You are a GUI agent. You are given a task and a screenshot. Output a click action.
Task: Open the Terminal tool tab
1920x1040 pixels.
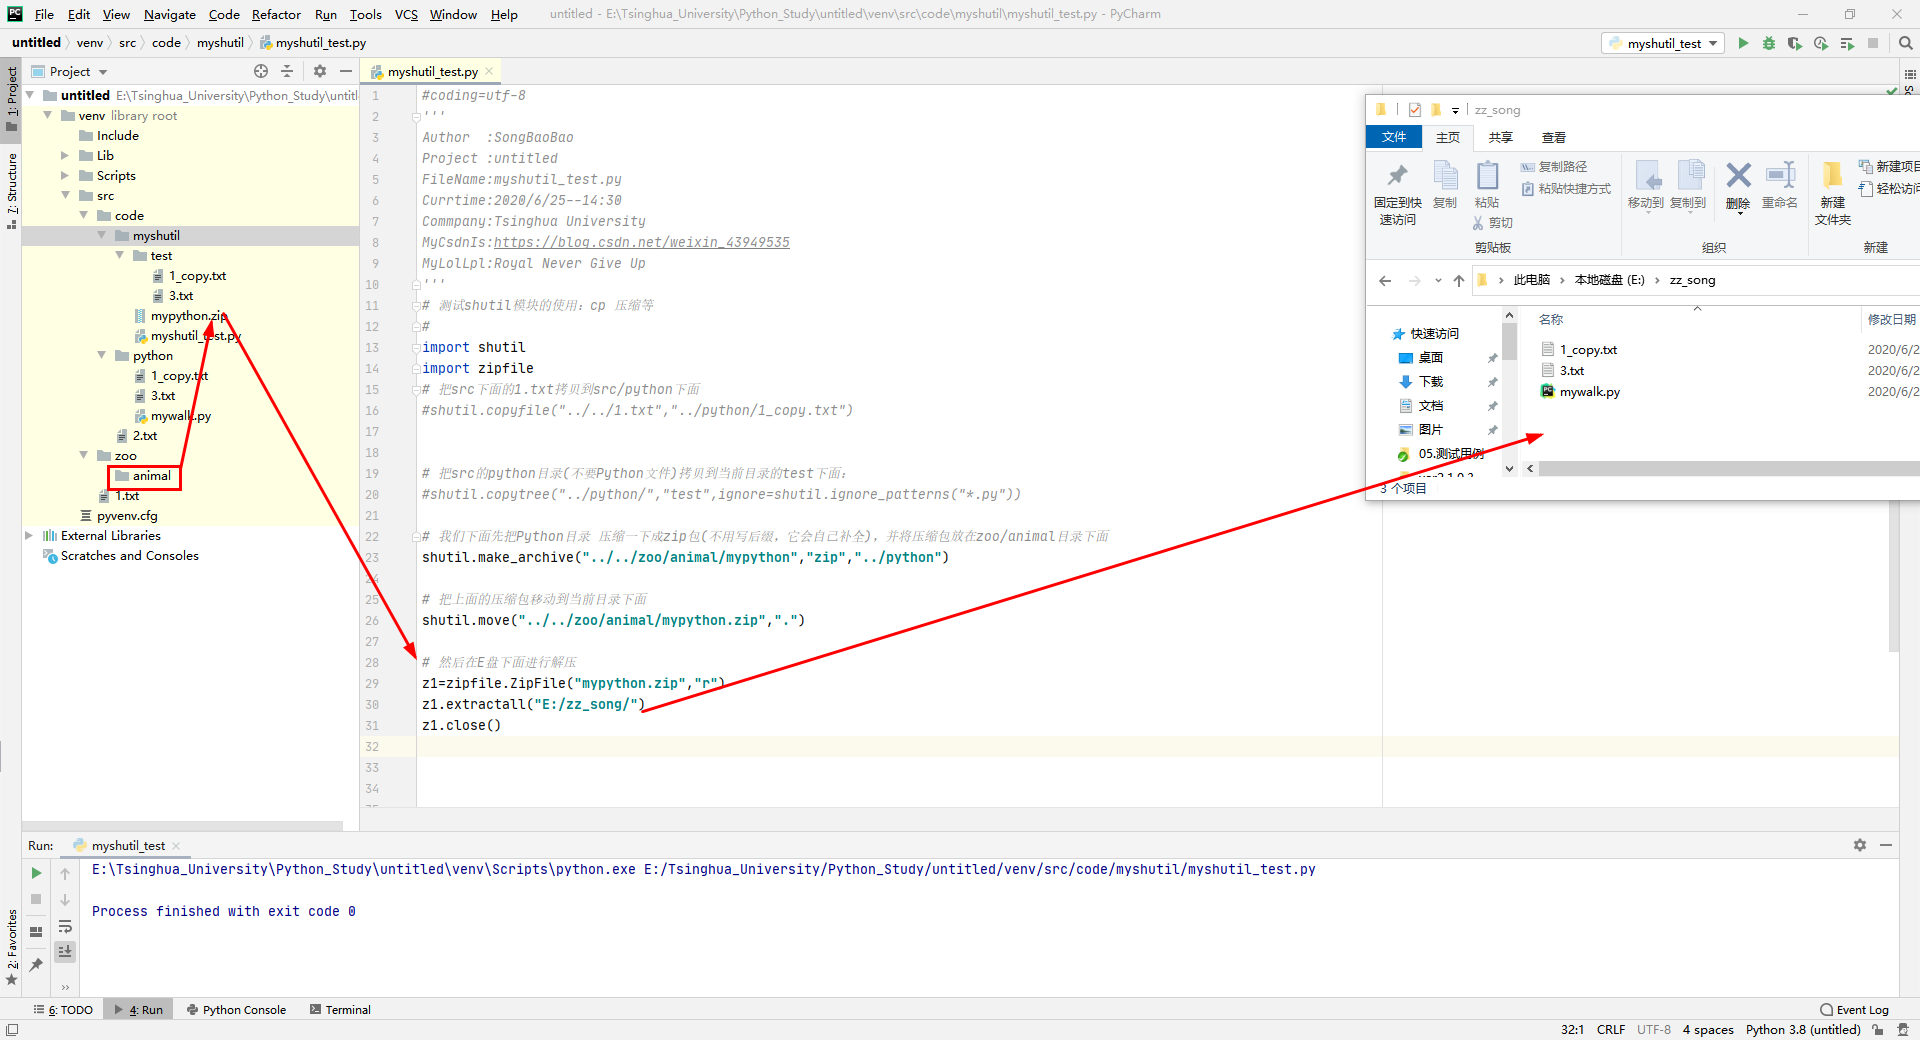[340, 1010]
